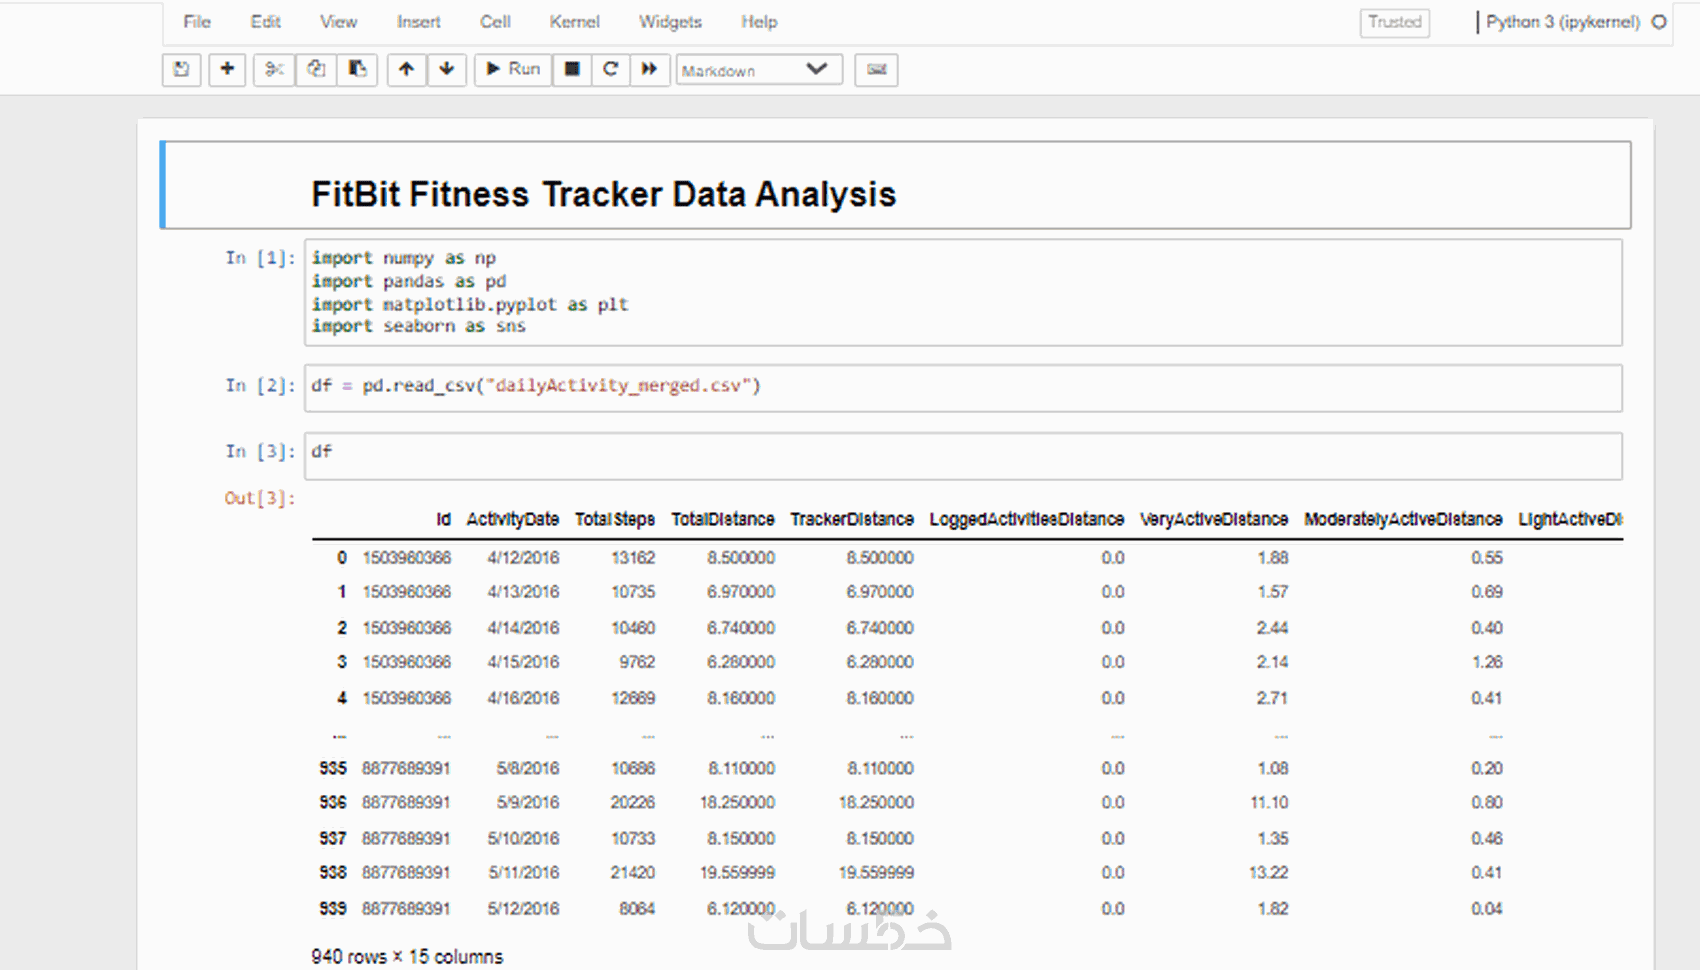Click the ModeratelyActiveDistance value 1.26
1700x970 pixels.
[x=1487, y=662]
